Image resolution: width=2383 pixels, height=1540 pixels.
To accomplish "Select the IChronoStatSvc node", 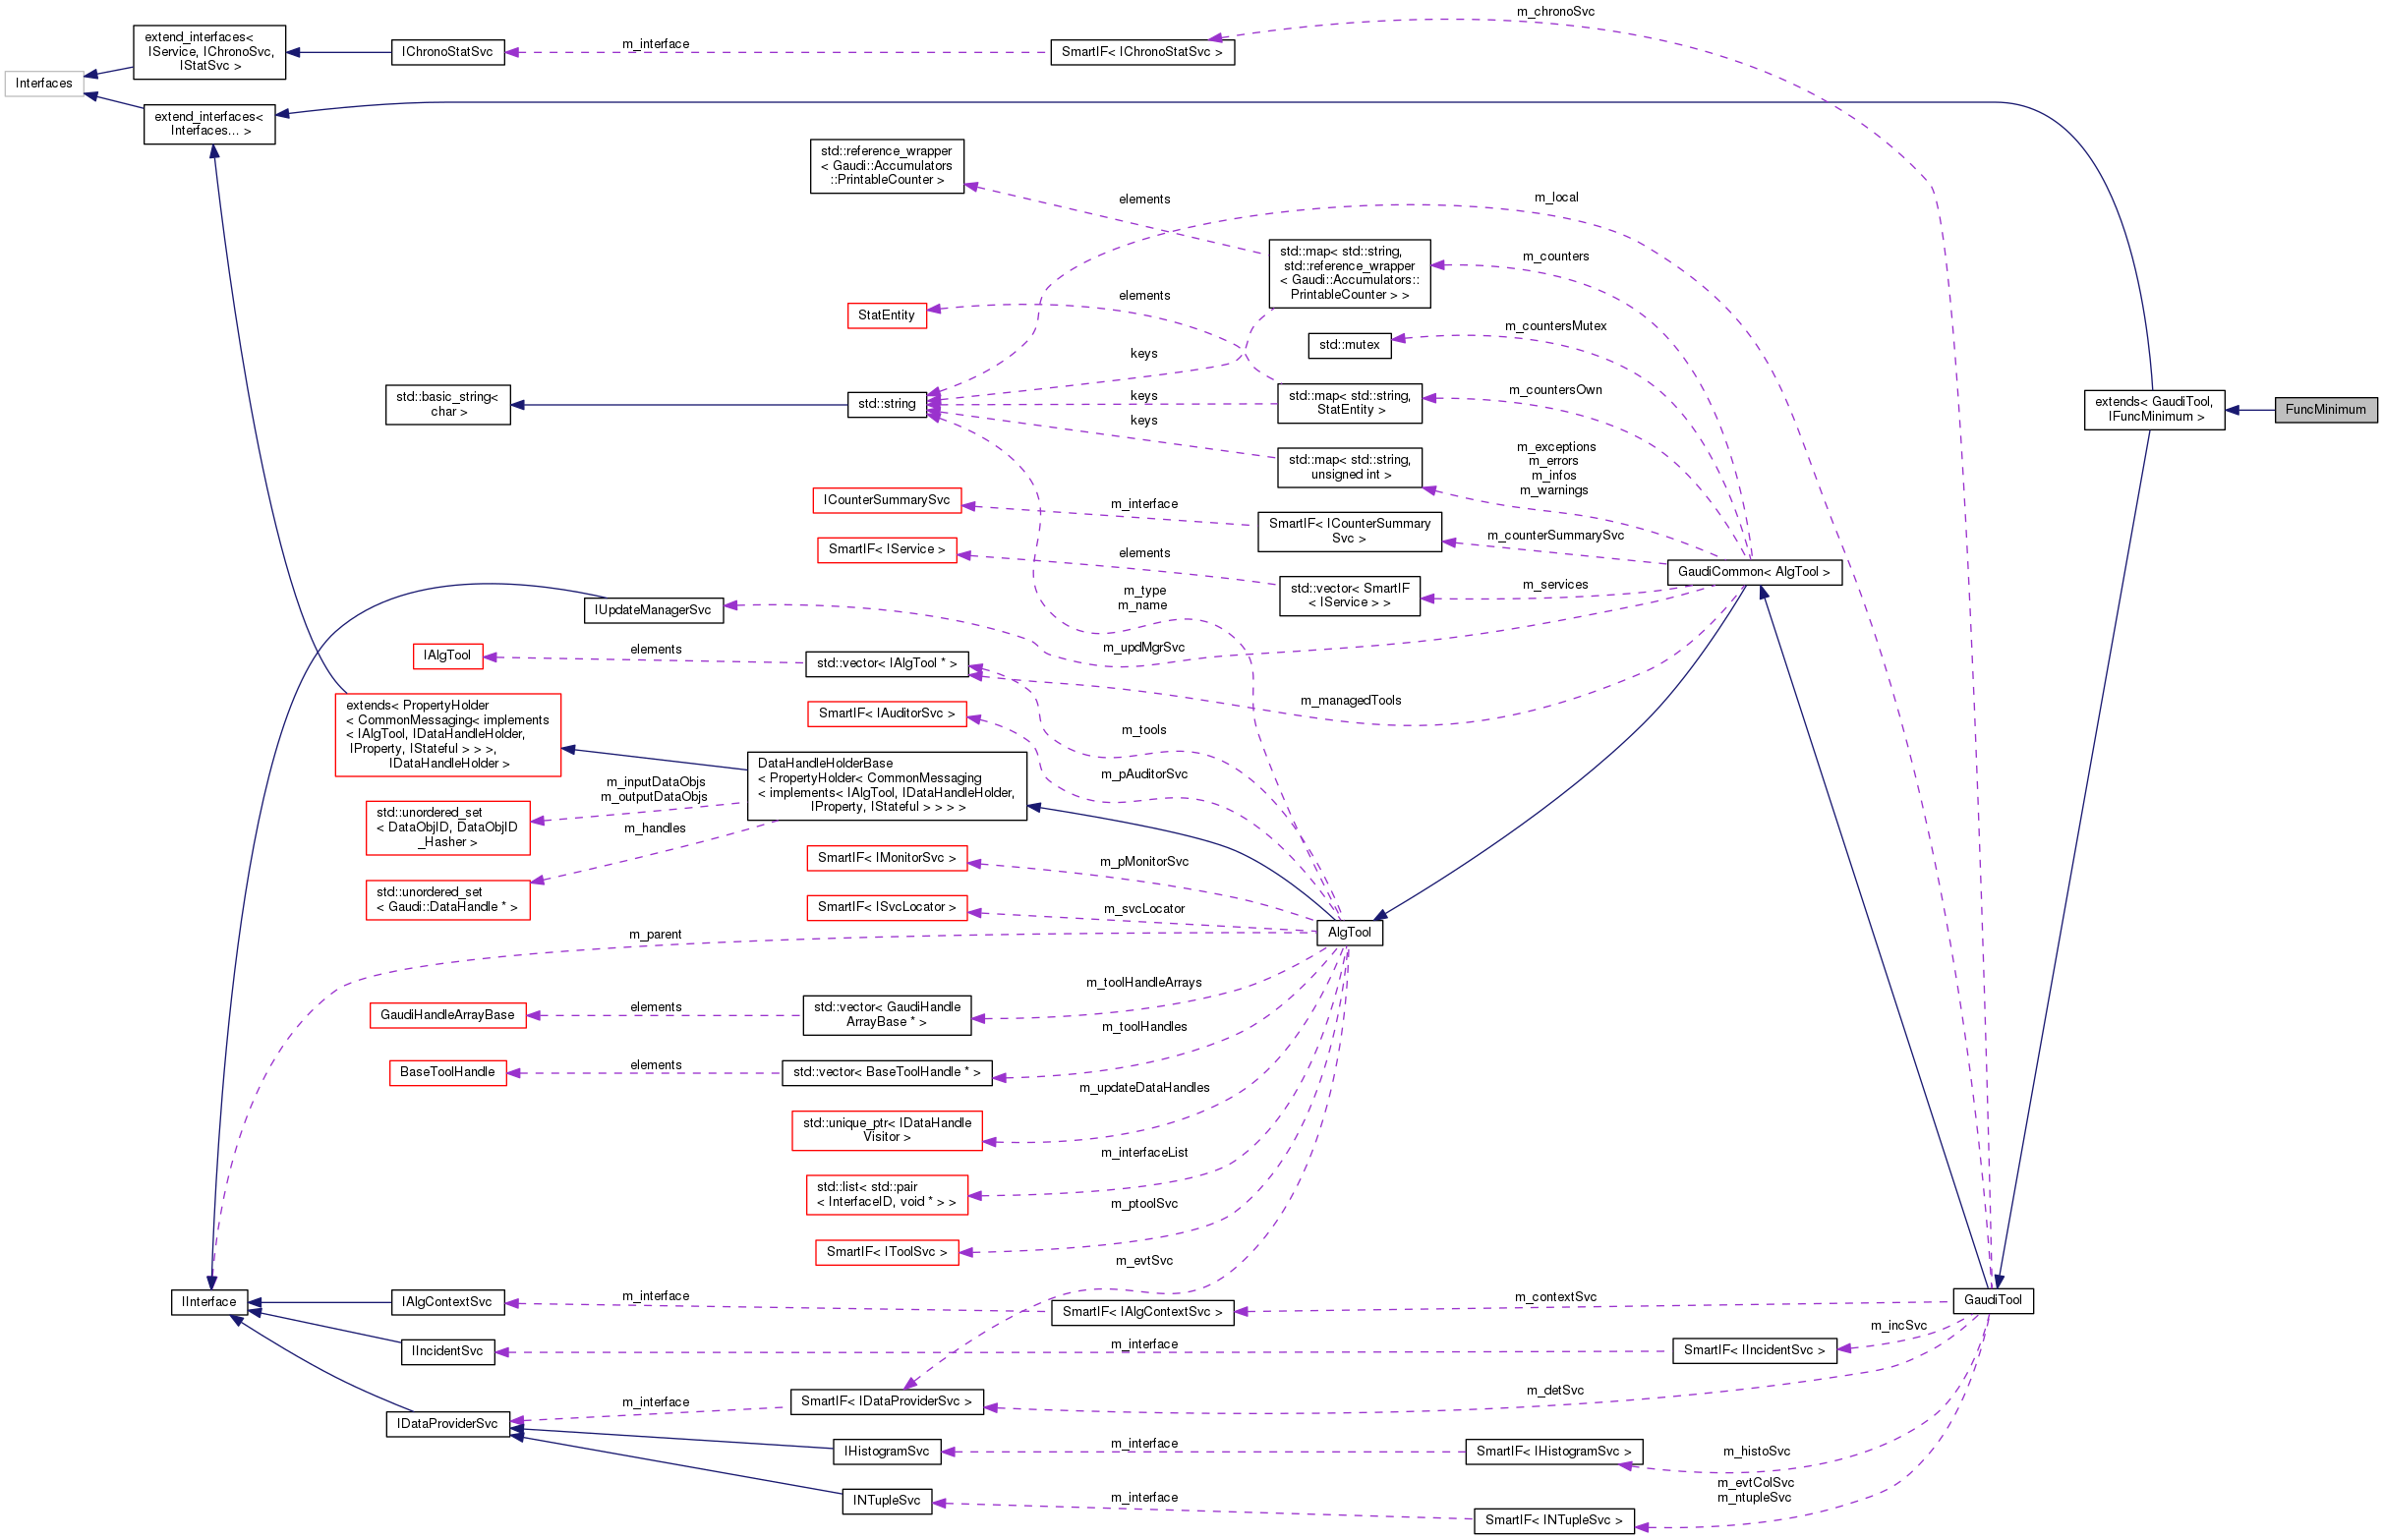I will 448,51.
